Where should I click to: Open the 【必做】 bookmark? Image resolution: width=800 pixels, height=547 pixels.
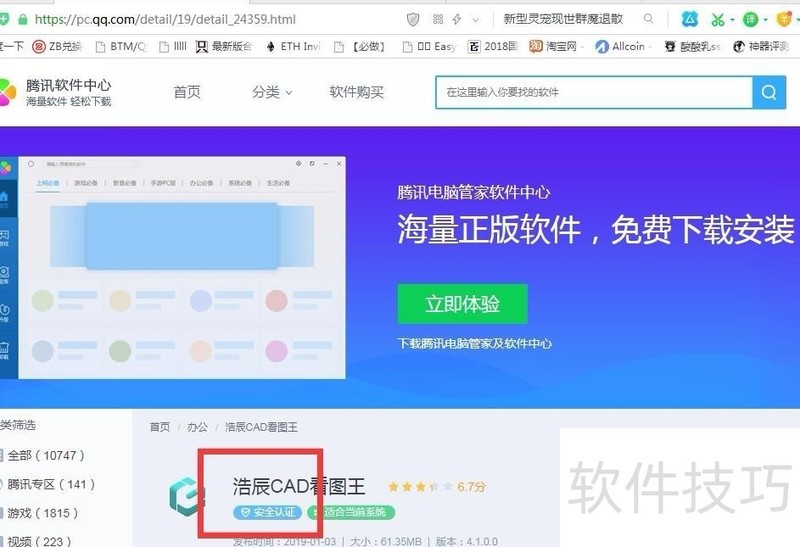pyautogui.click(x=360, y=46)
